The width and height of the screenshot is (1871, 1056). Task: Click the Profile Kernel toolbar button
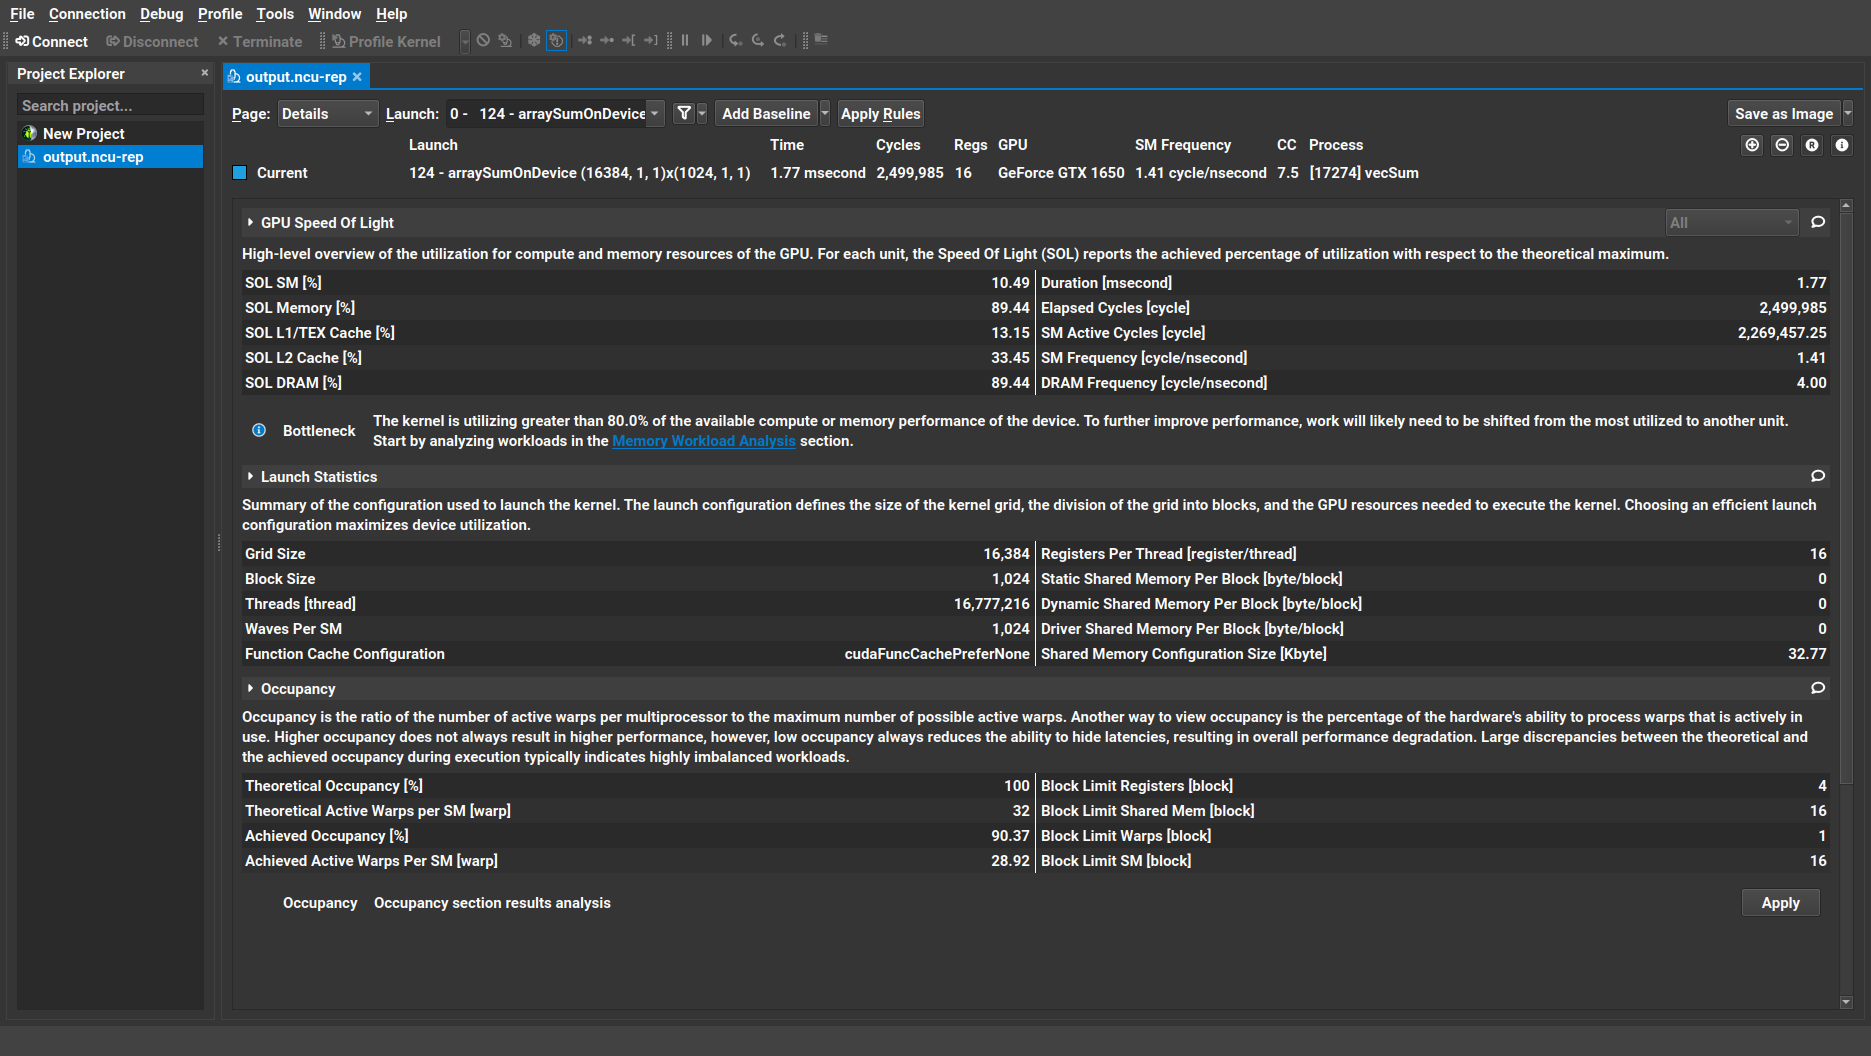point(386,41)
